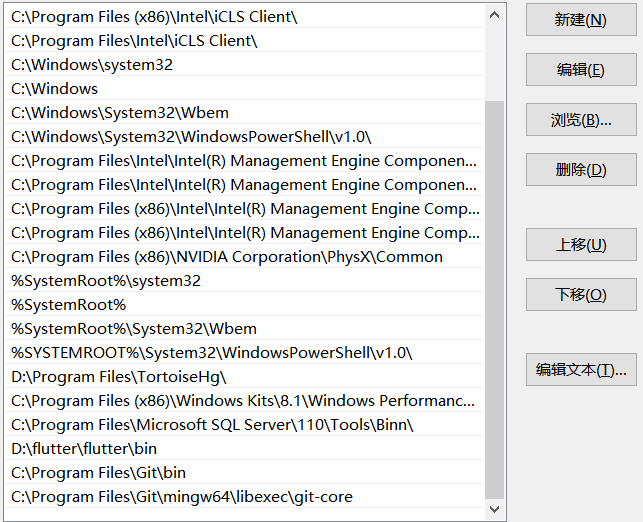The image size is (643, 522).
Task: Select %SYSTEMROOT%\System32\WindowsPowerShell\v1.0\ entry
Action: [x=244, y=353]
